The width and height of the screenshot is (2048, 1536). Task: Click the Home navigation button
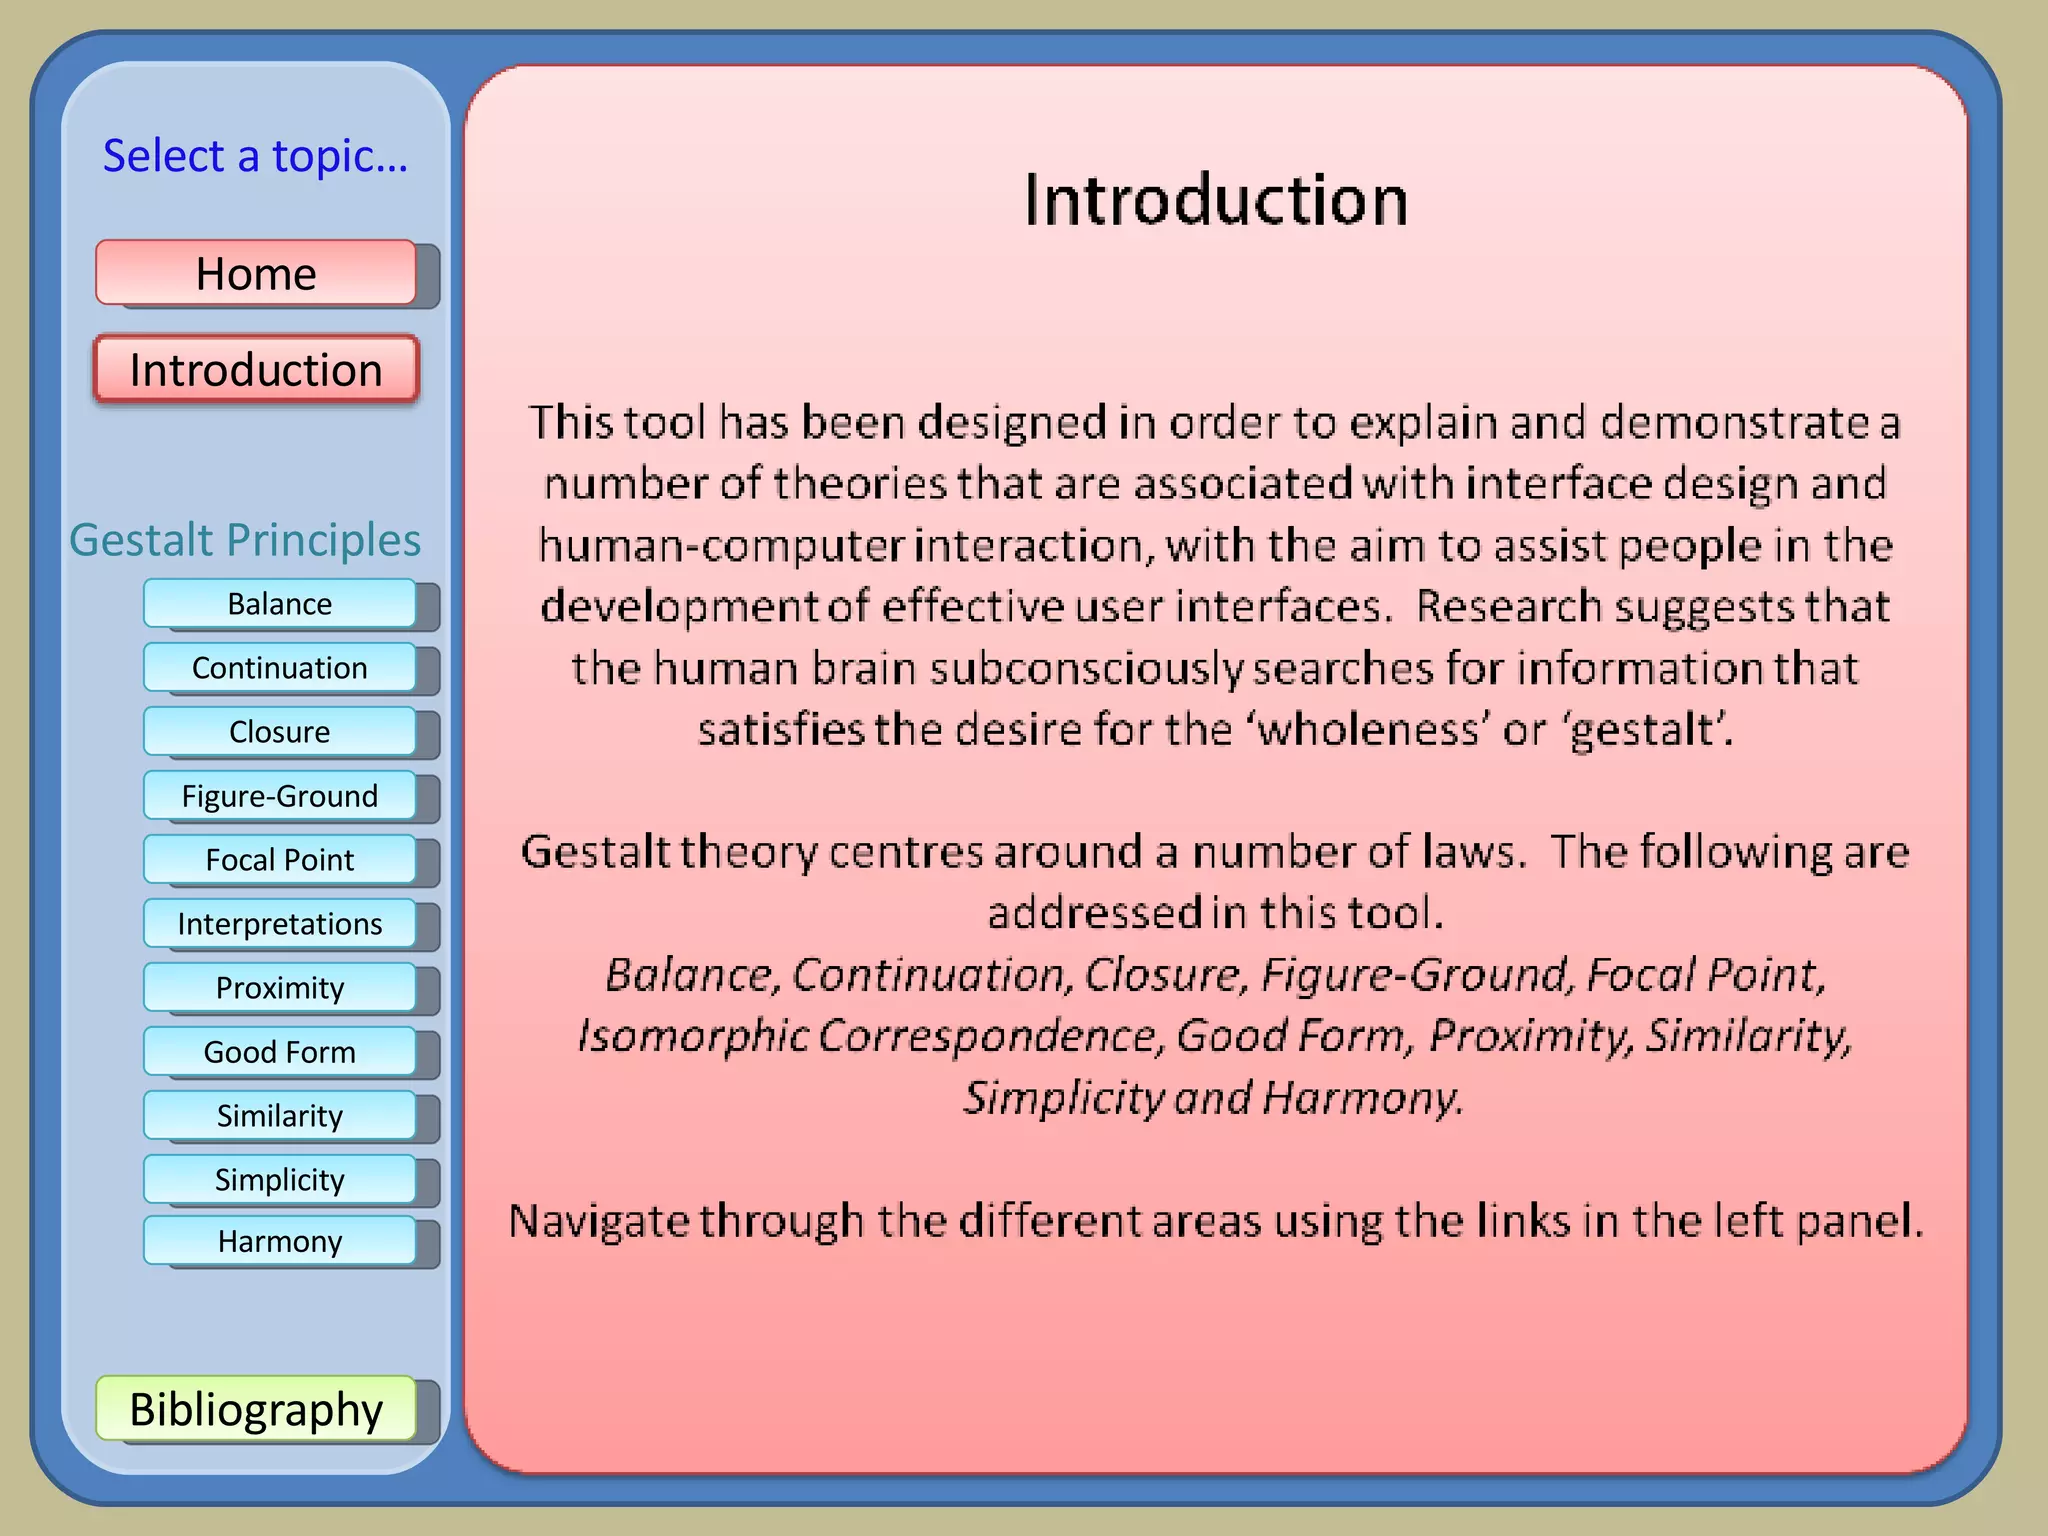pos(256,273)
